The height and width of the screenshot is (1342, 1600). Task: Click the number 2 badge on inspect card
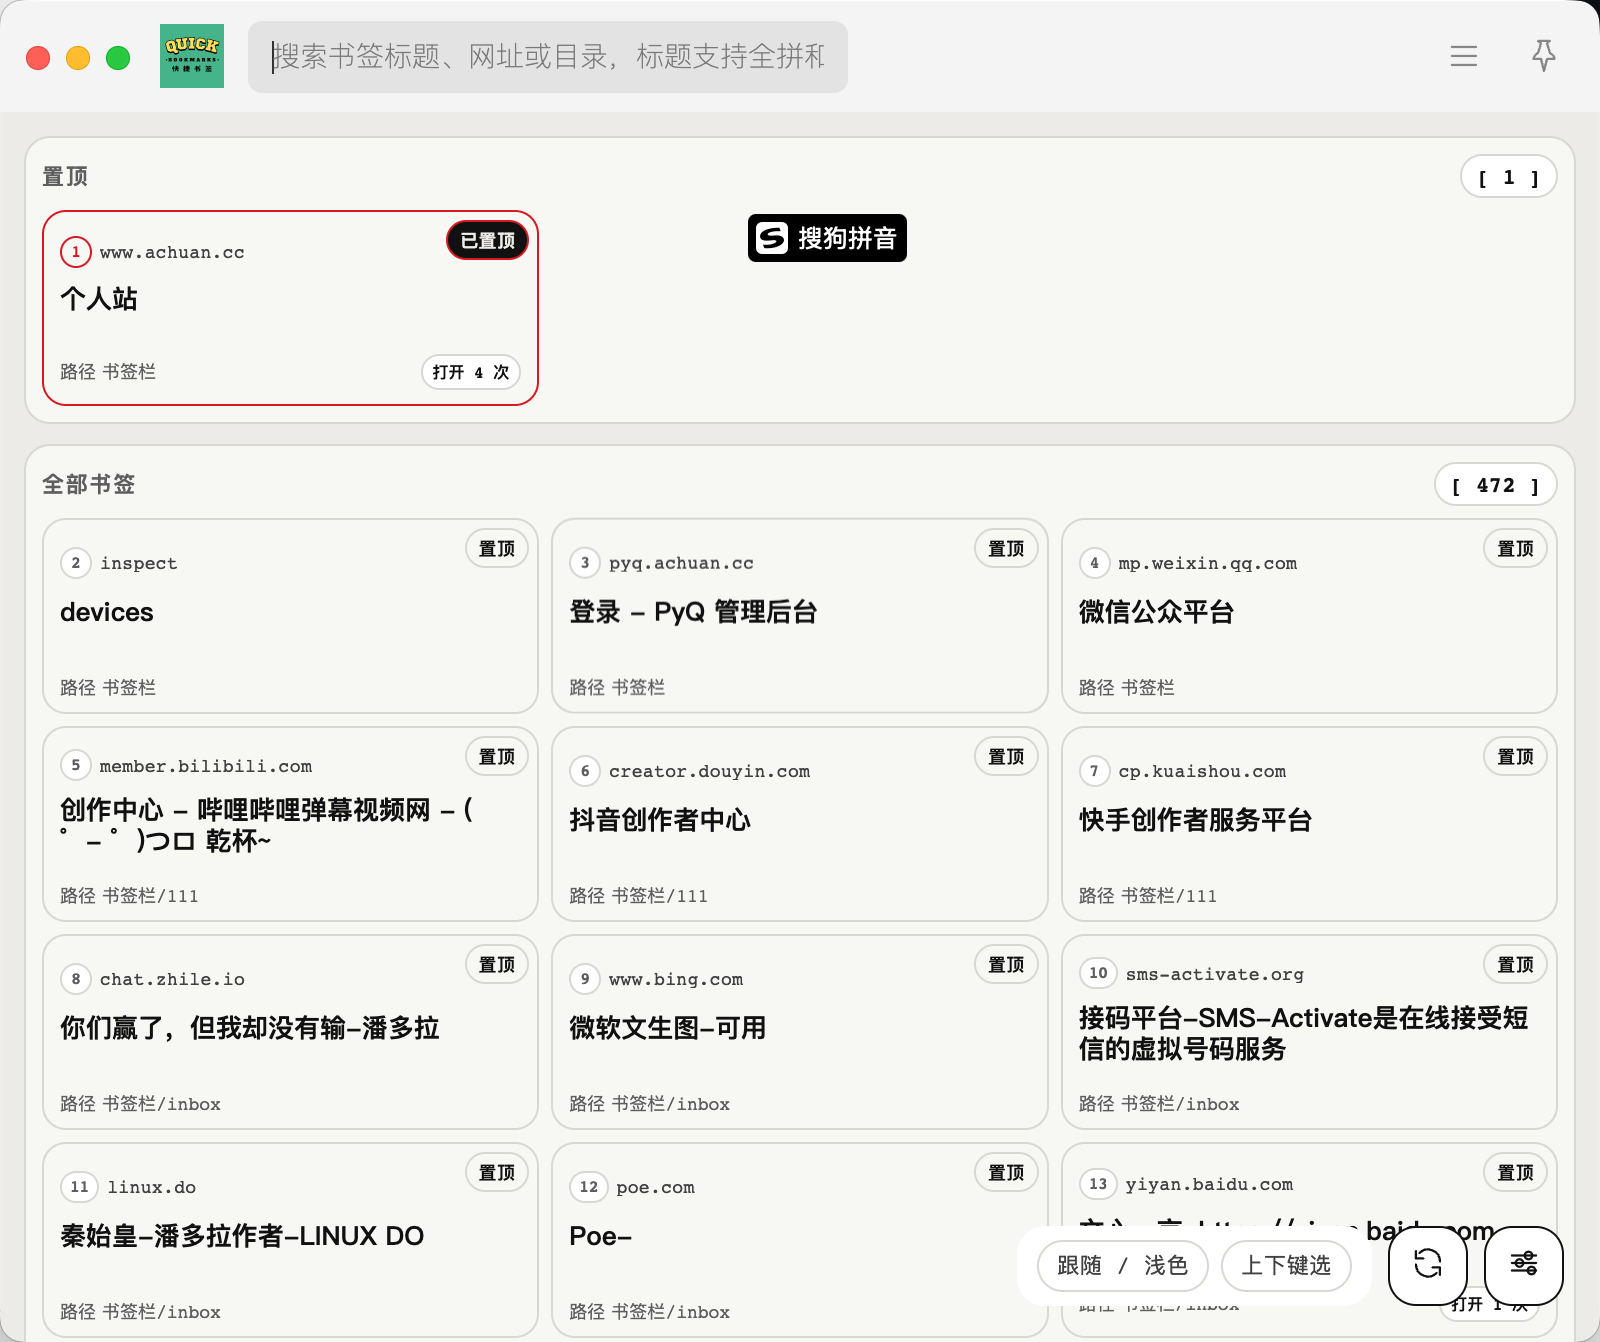pyautogui.click(x=76, y=563)
